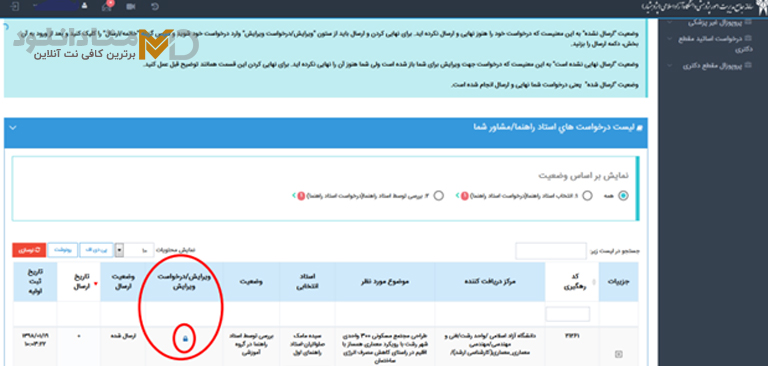Click the وضعیت ارسال column header
768x366 pixels.
tap(122, 282)
